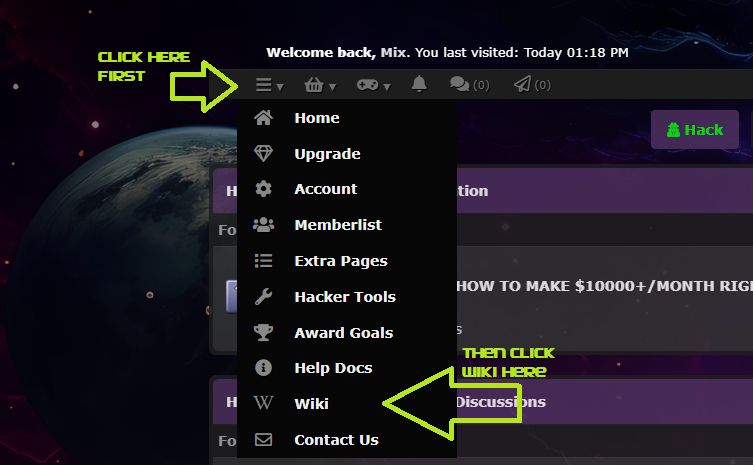Open the hamburger menu icon
The height and width of the screenshot is (465, 753).
(x=264, y=85)
